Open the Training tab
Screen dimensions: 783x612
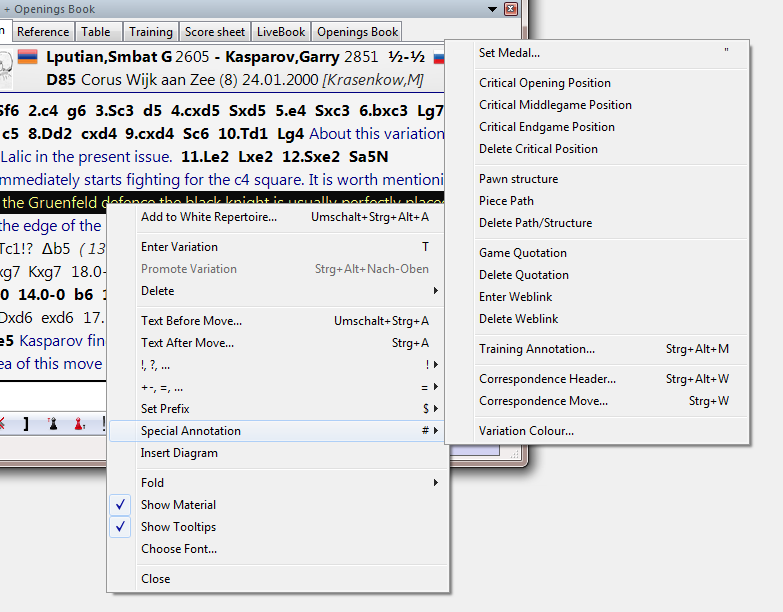[x=151, y=32]
